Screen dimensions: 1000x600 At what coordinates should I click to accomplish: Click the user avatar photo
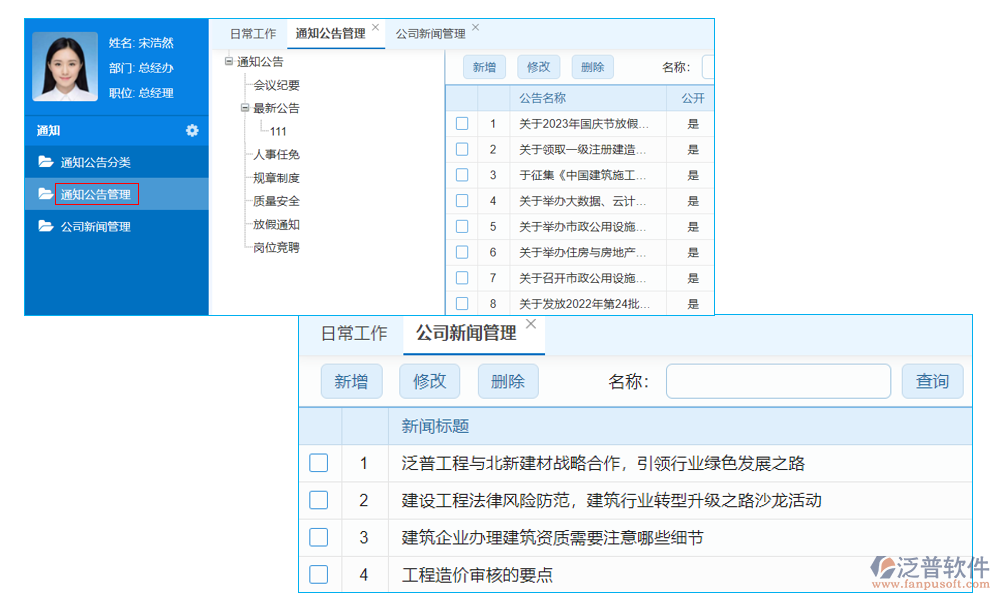tap(64, 64)
